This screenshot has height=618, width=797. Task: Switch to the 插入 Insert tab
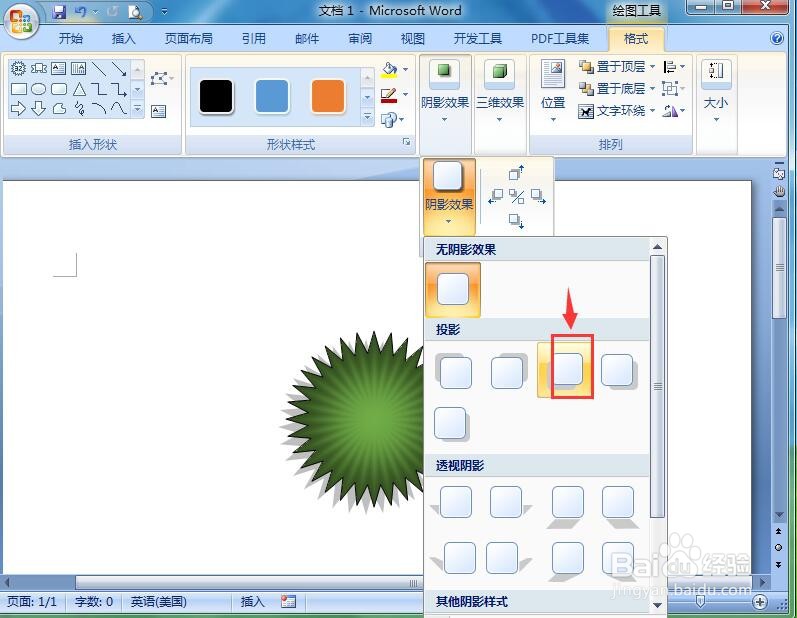pyautogui.click(x=124, y=39)
